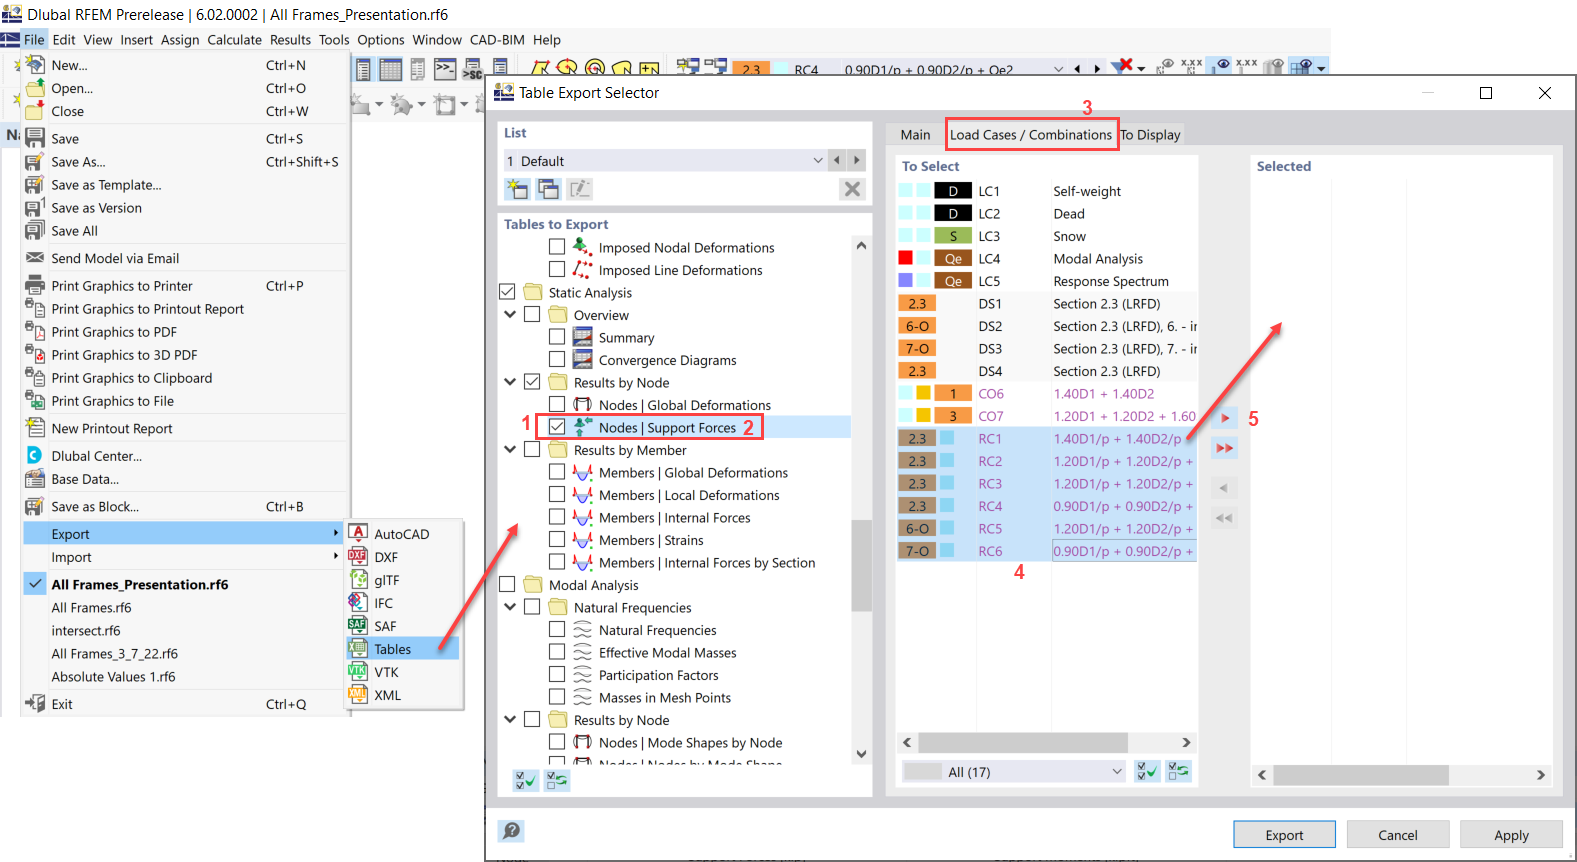Viewport: 1577px width, 862px height.
Task: Select Tables in Export submenu
Action: point(403,649)
